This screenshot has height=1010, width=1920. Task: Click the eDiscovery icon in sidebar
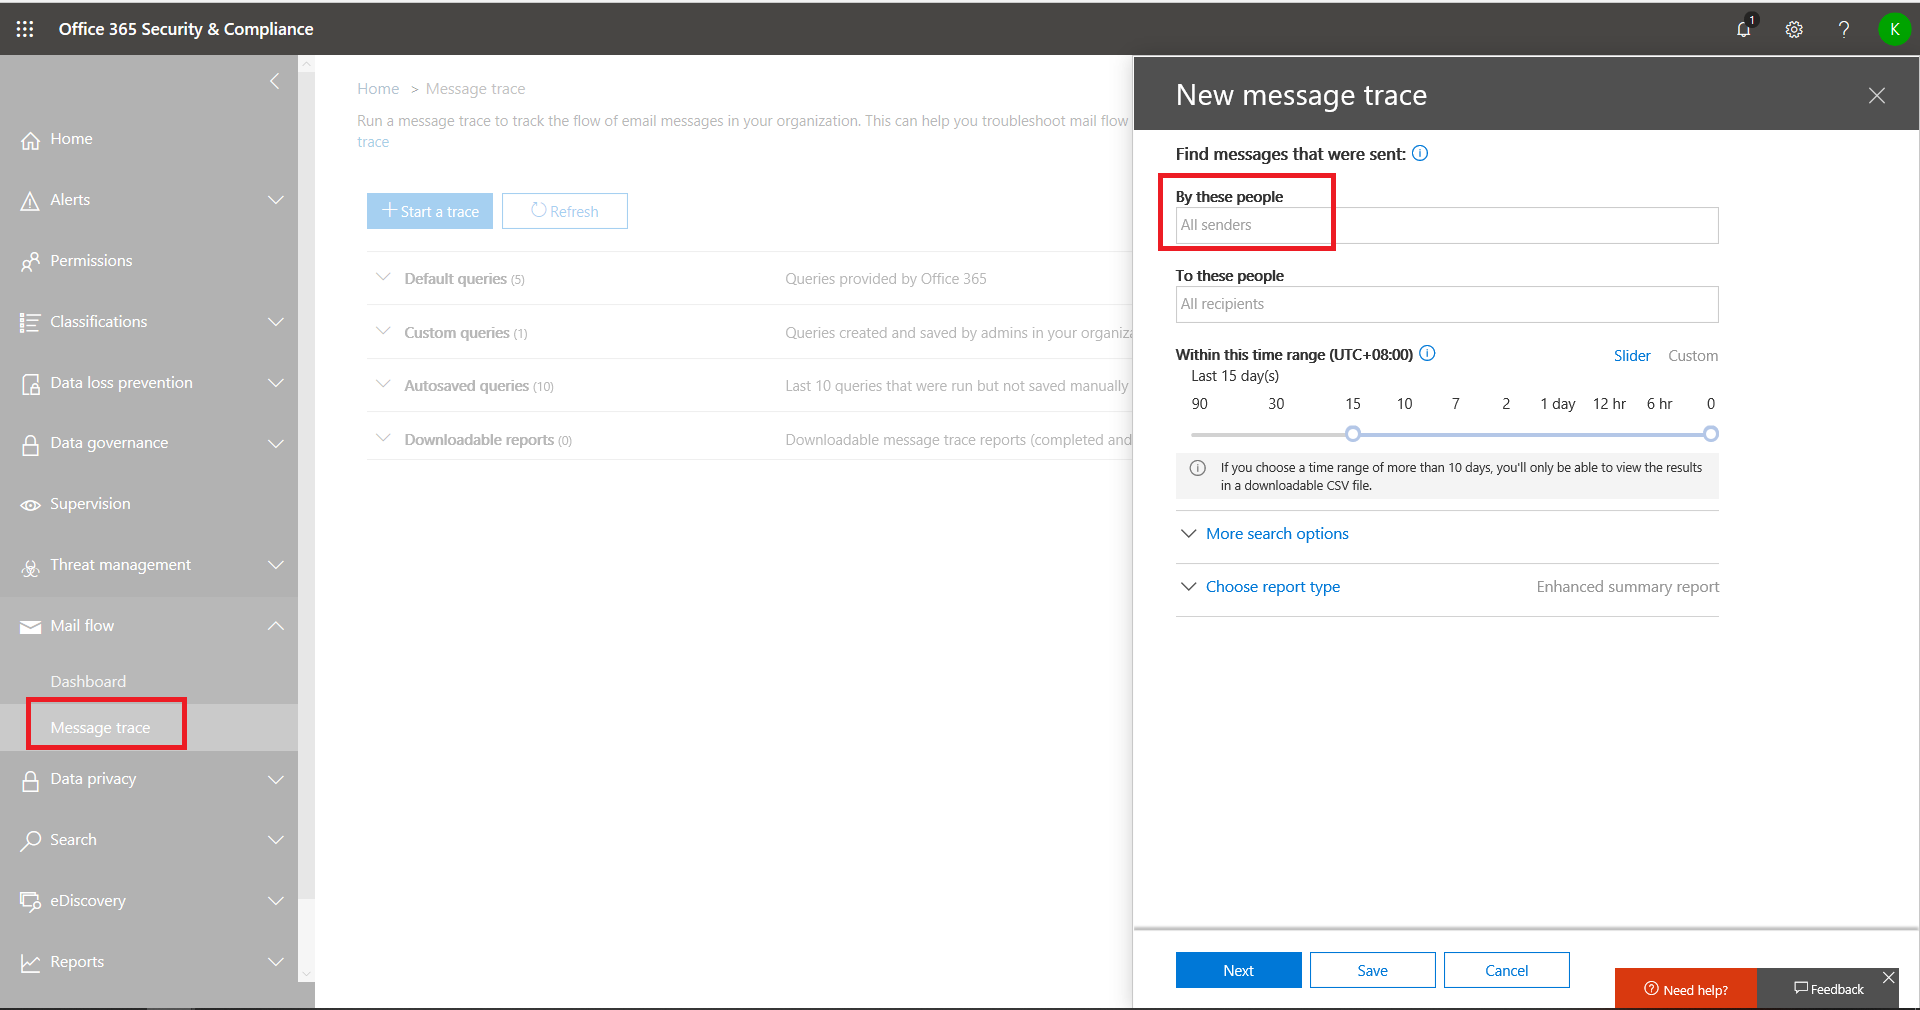coord(31,901)
